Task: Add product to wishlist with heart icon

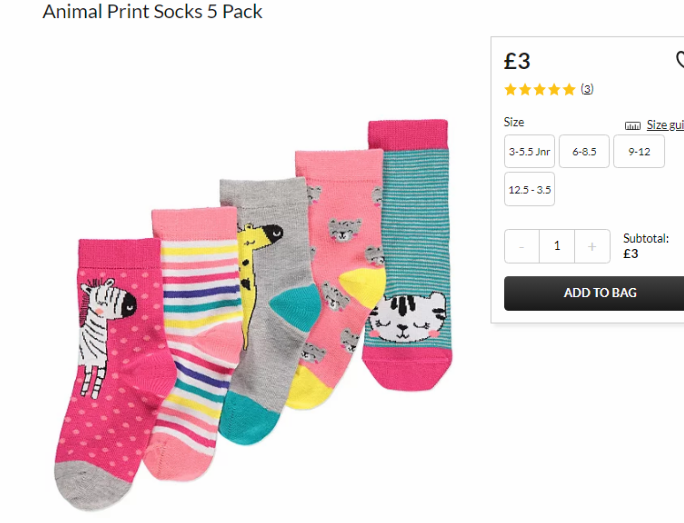Action: [681, 60]
